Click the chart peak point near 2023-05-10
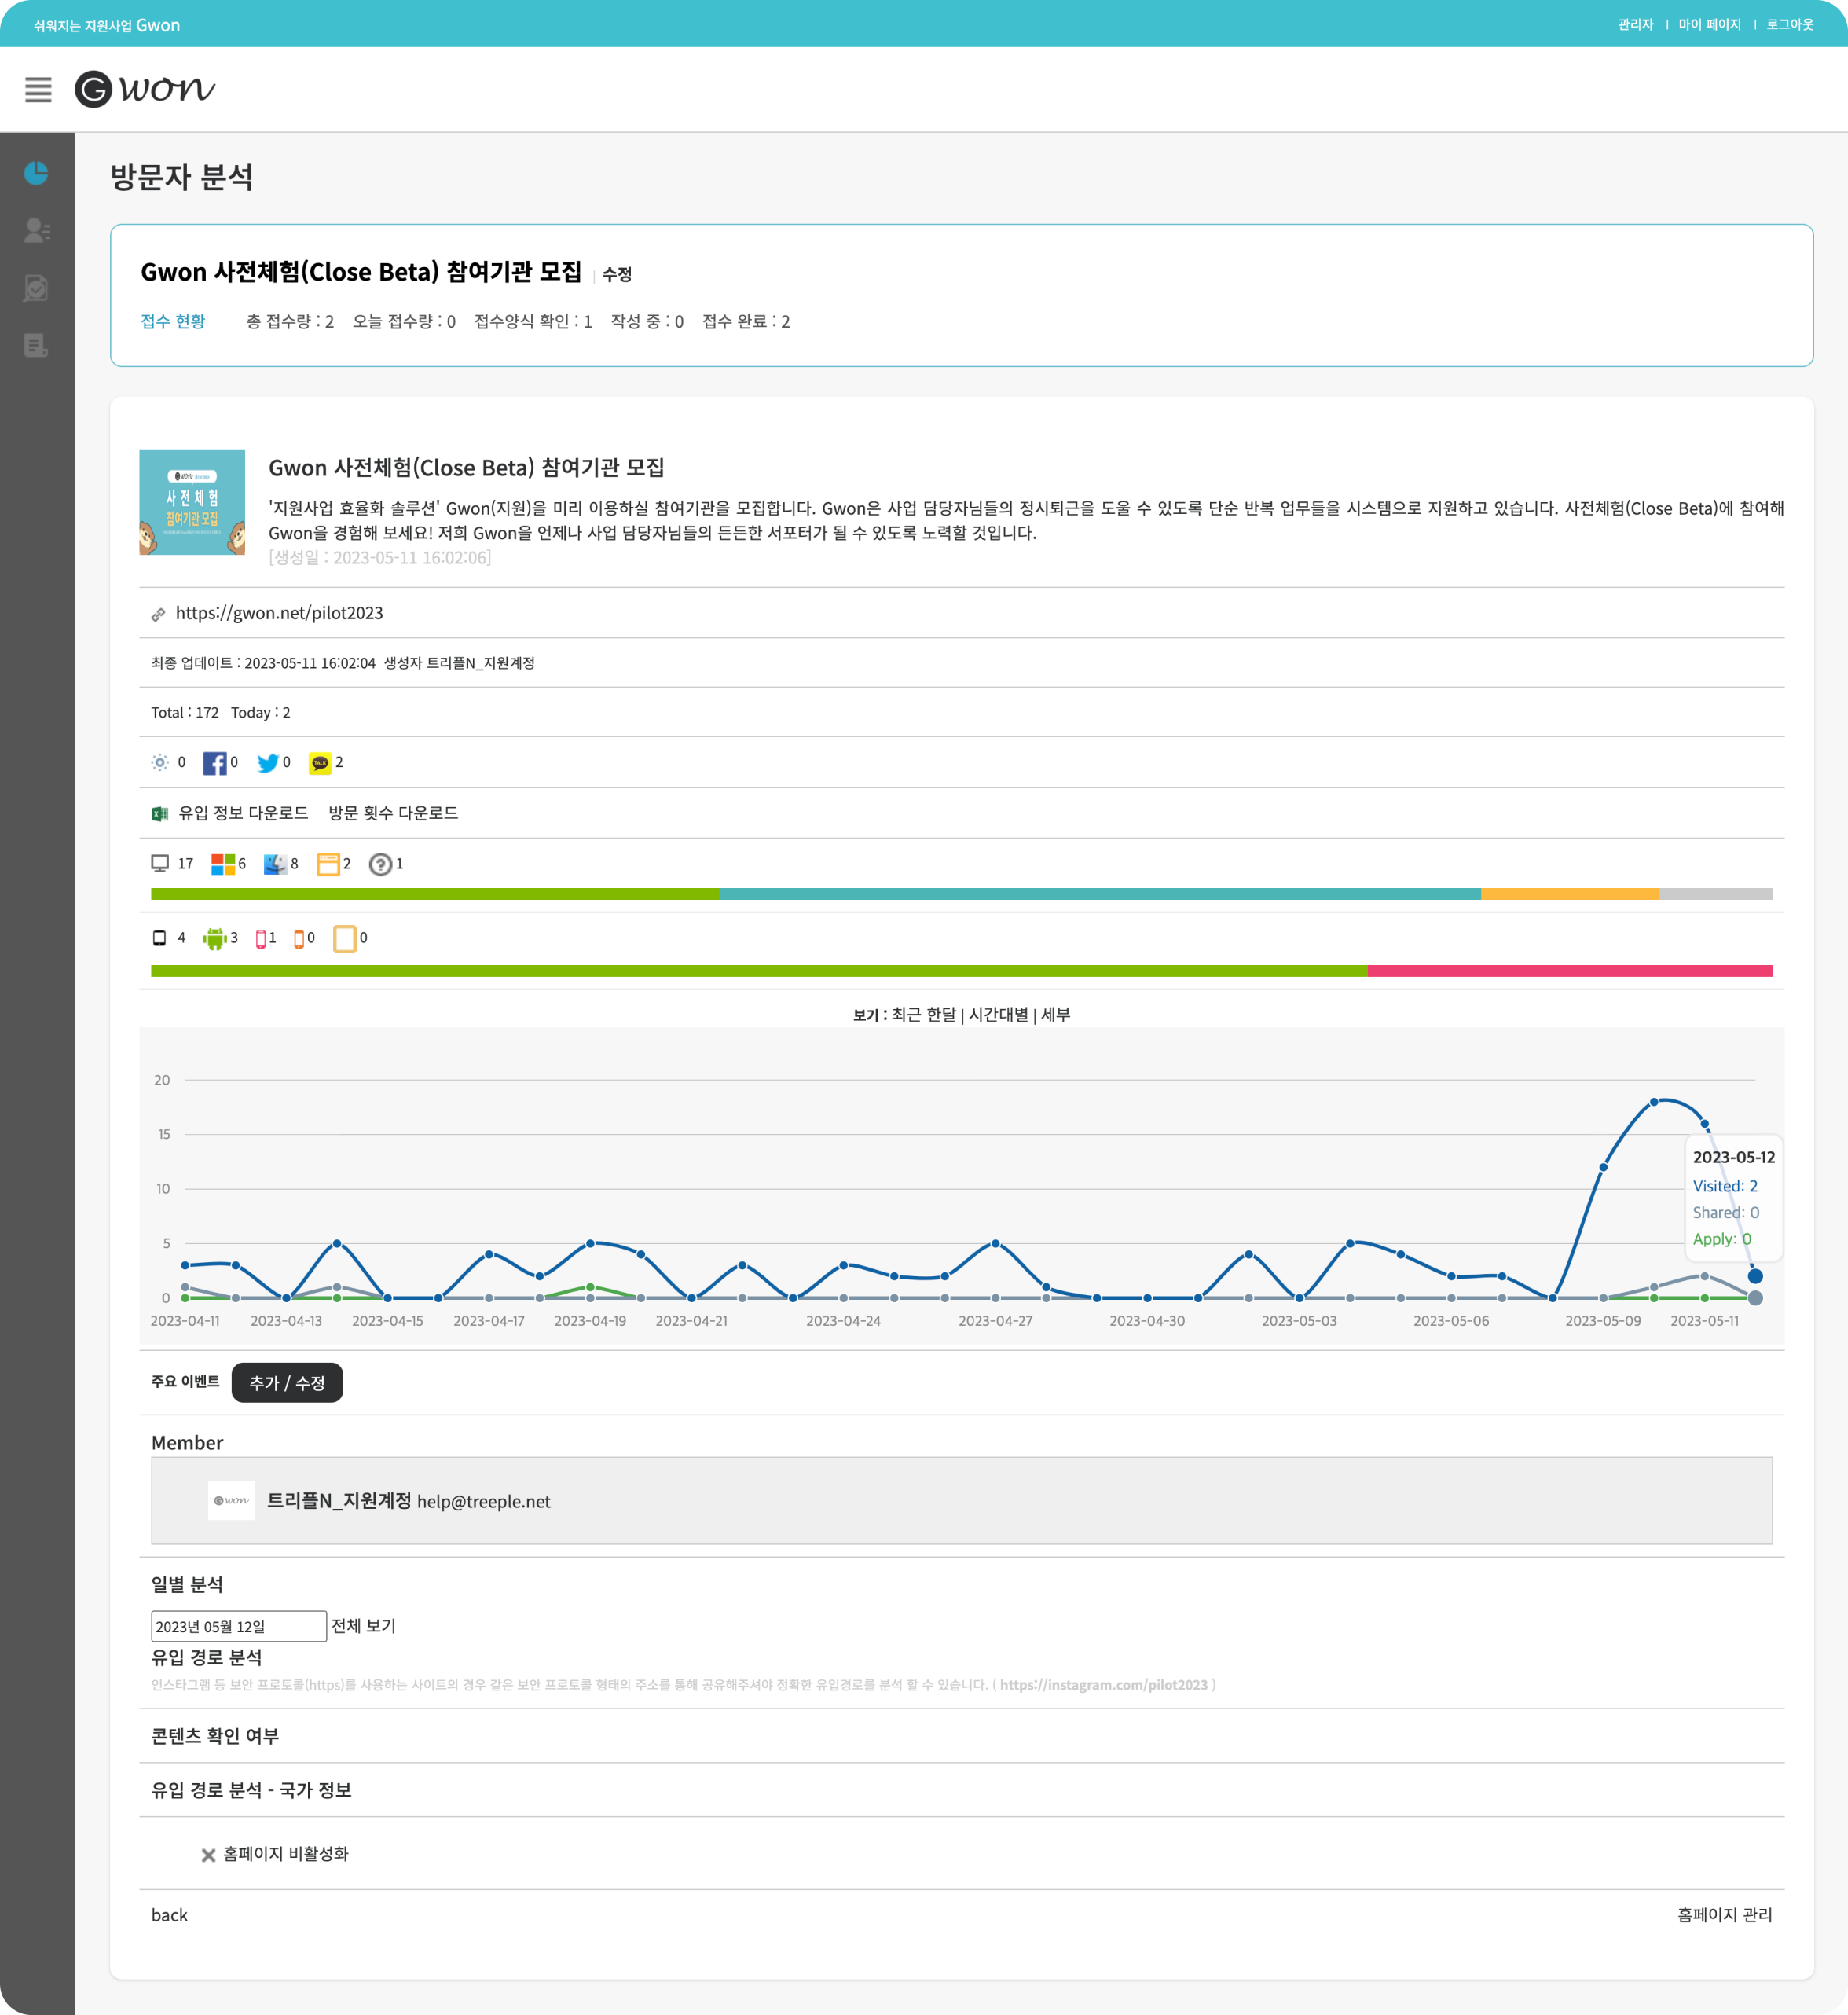 [x=1654, y=1102]
